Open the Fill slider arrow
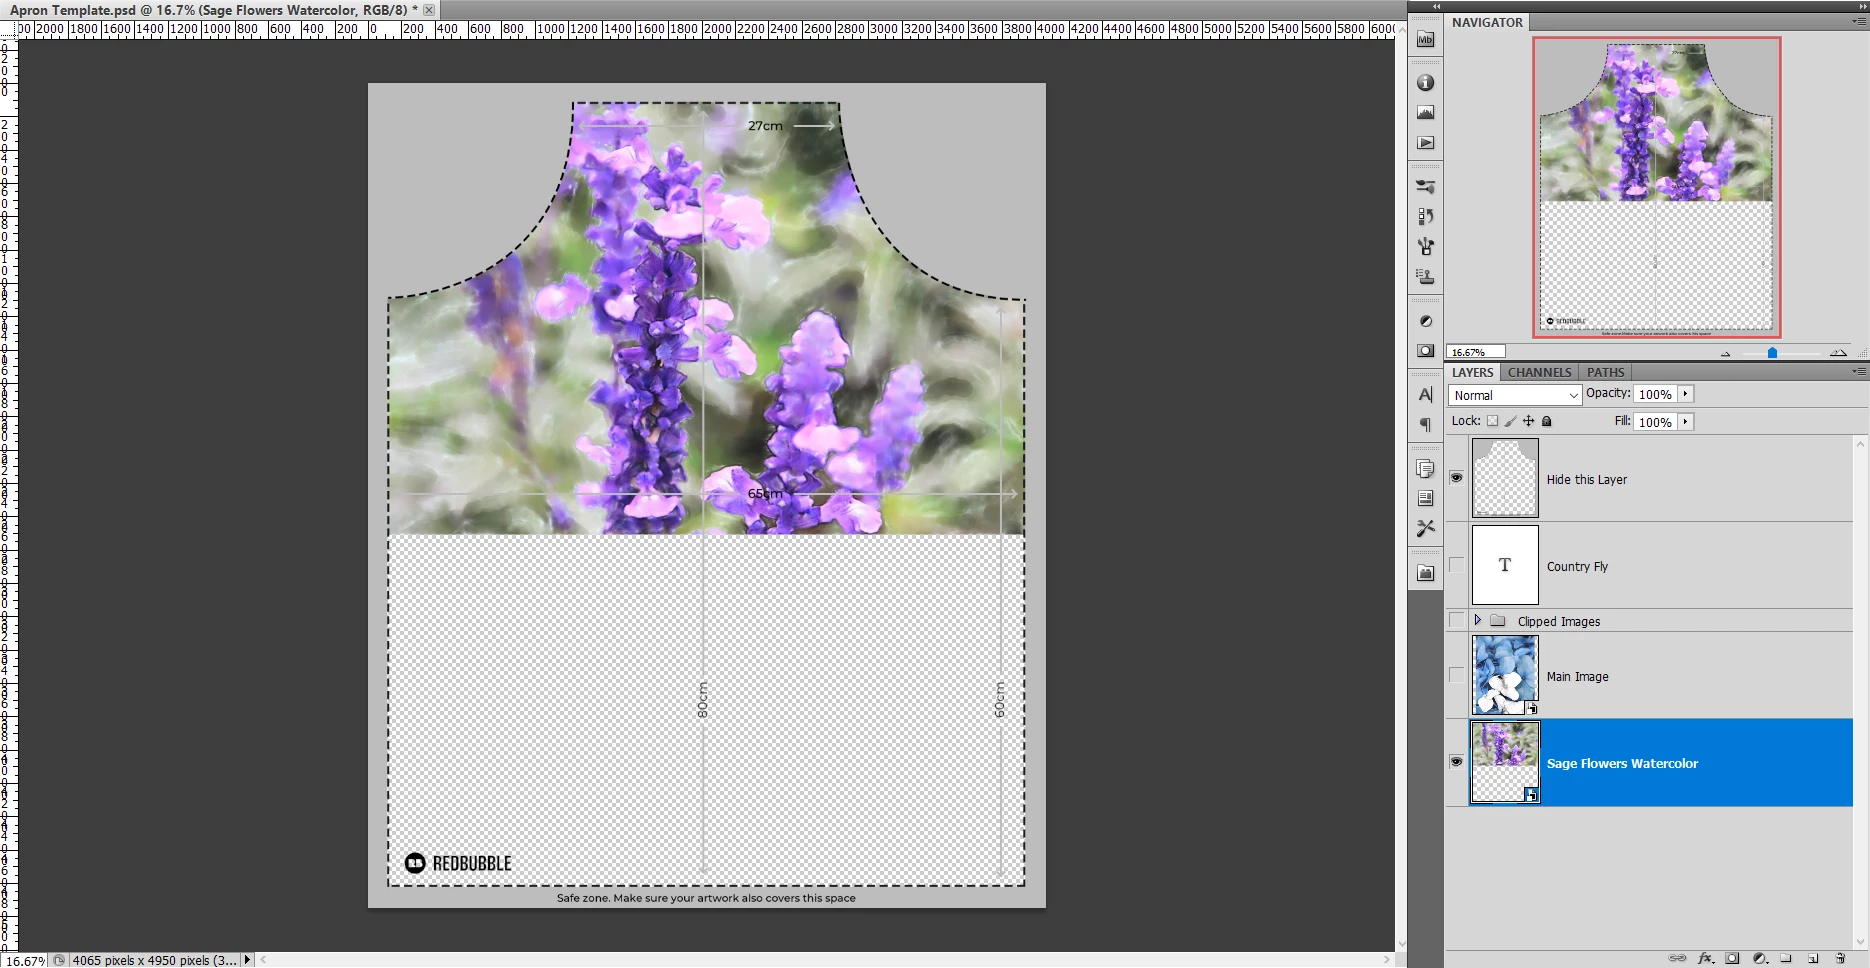 [x=1686, y=422]
